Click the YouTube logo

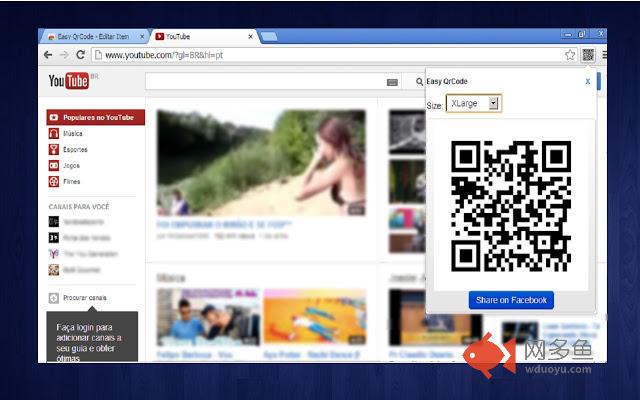[x=69, y=81]
